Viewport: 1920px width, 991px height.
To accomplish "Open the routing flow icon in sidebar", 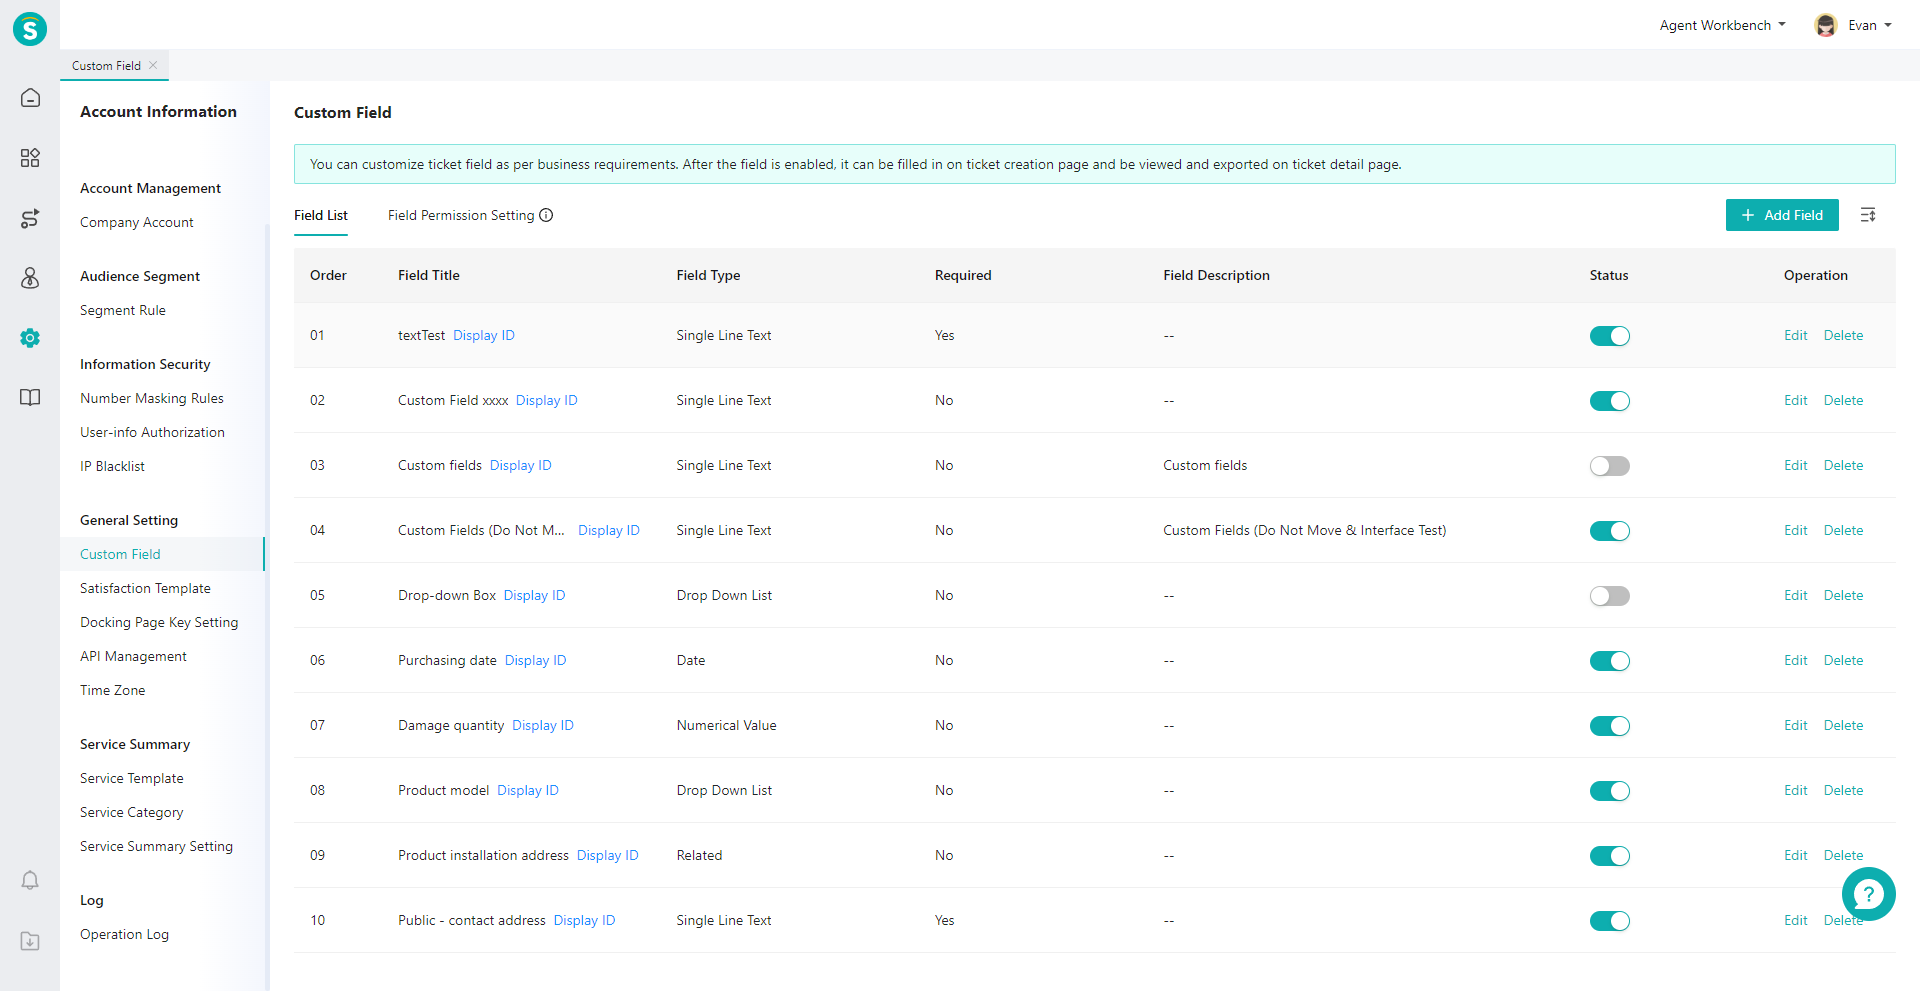I will [x=30, y=218].
